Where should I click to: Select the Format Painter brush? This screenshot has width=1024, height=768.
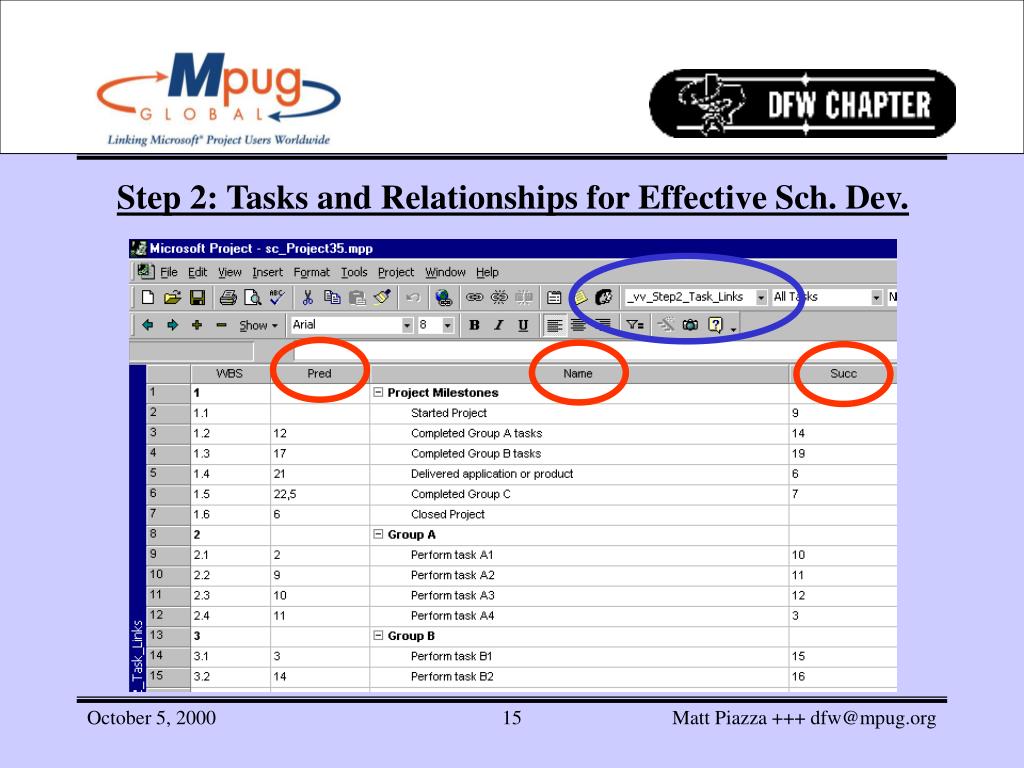[x=382, y=298]
